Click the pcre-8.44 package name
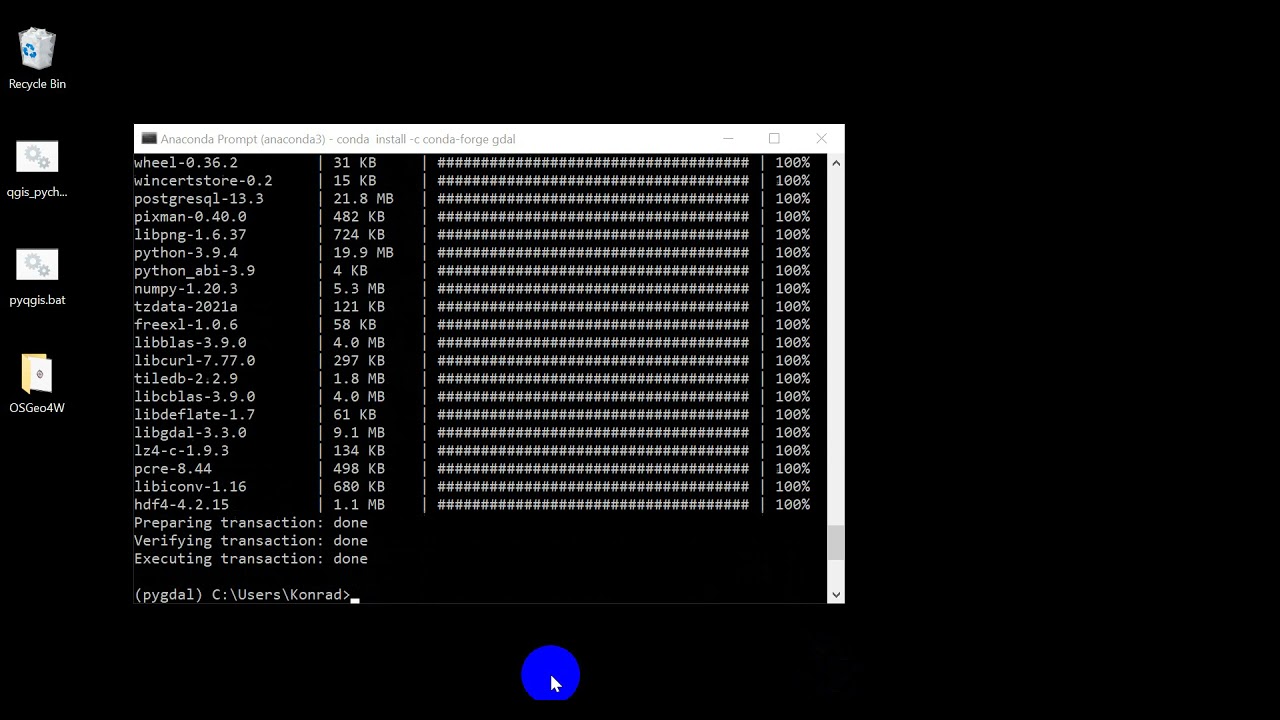The width and height of the screenshot is (1280, 720). point(173,469)
